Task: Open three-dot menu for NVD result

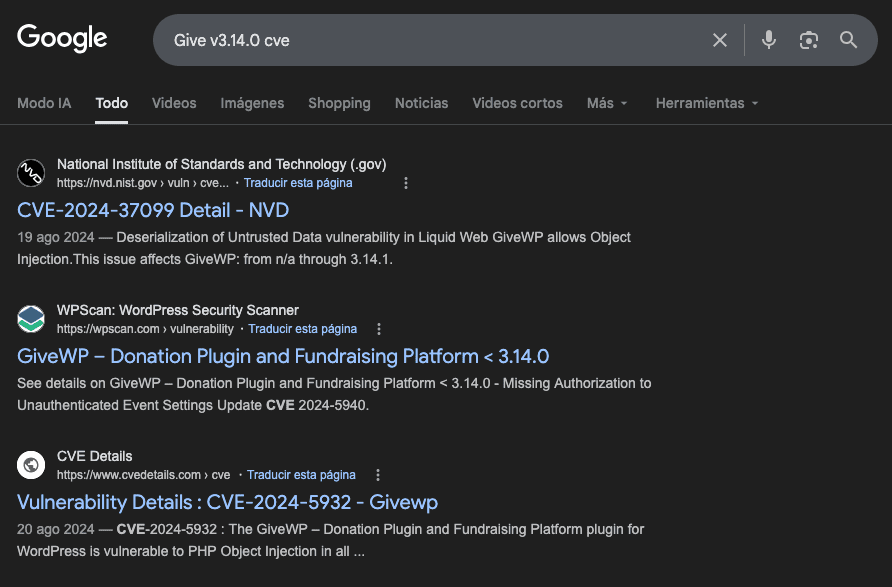Action: coord(406,183)
